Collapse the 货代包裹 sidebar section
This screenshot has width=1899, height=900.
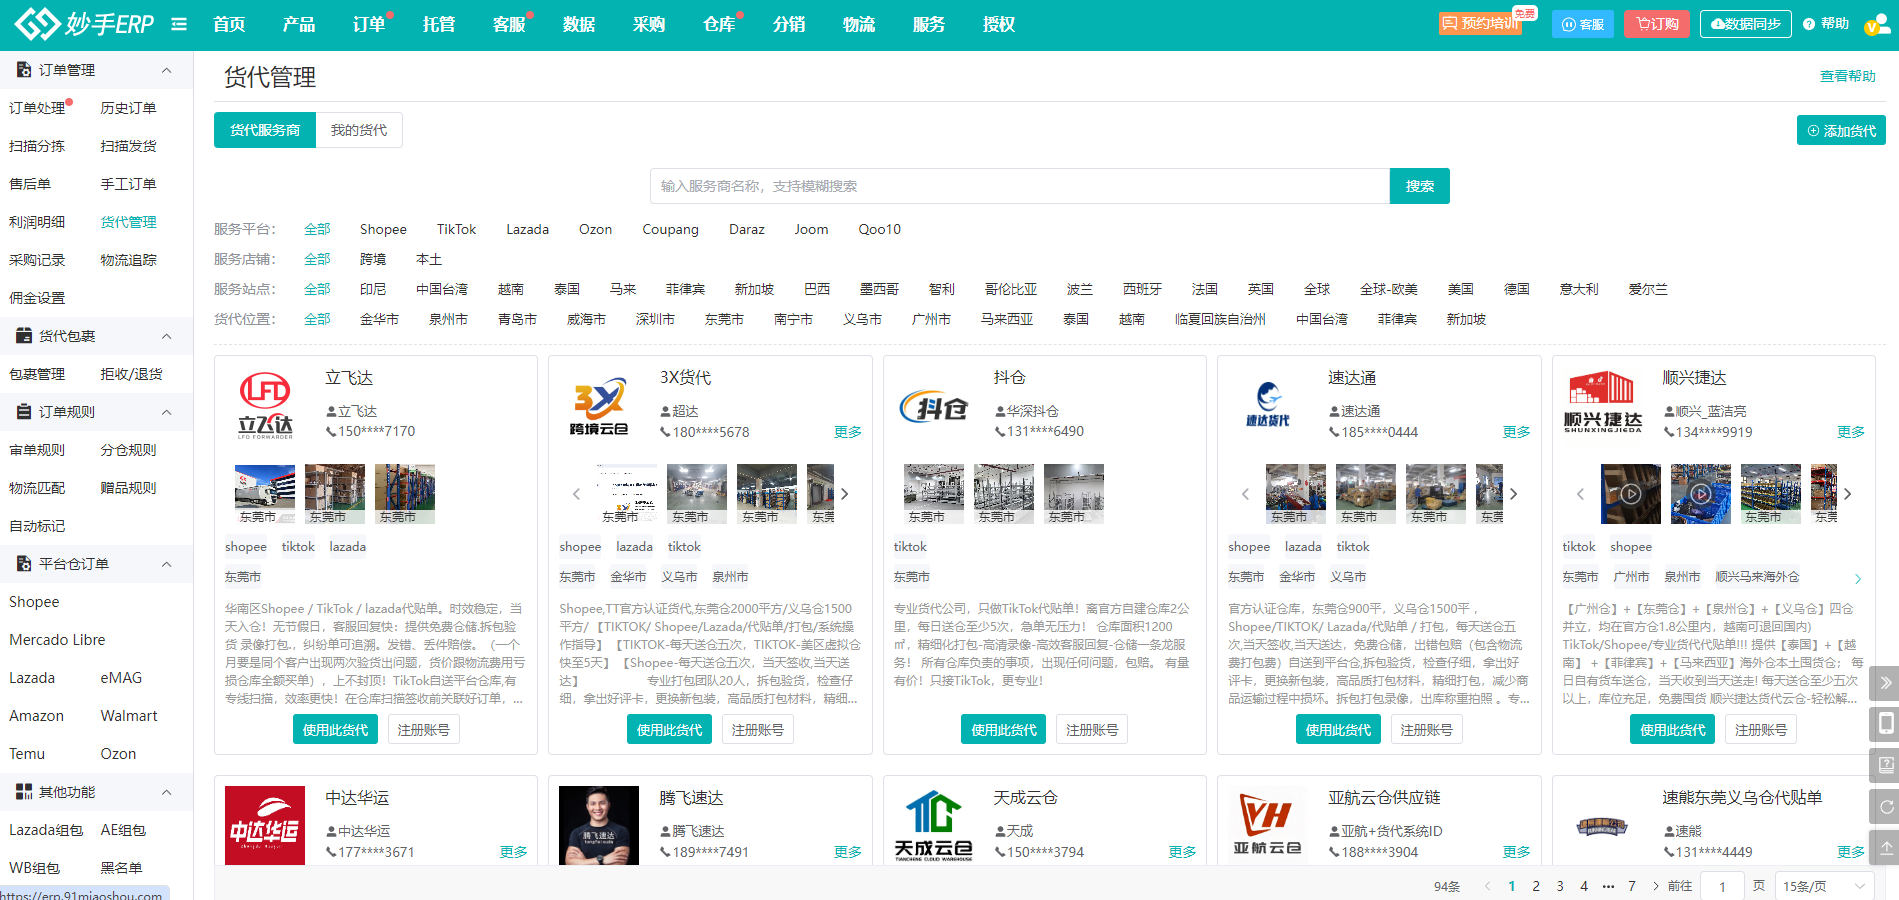point(166,336)
